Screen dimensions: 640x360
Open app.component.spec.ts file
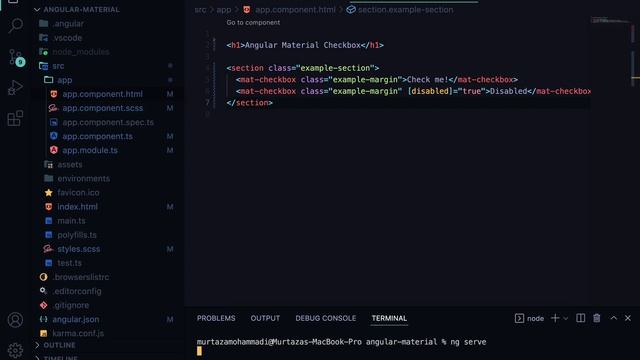[108, 122]
